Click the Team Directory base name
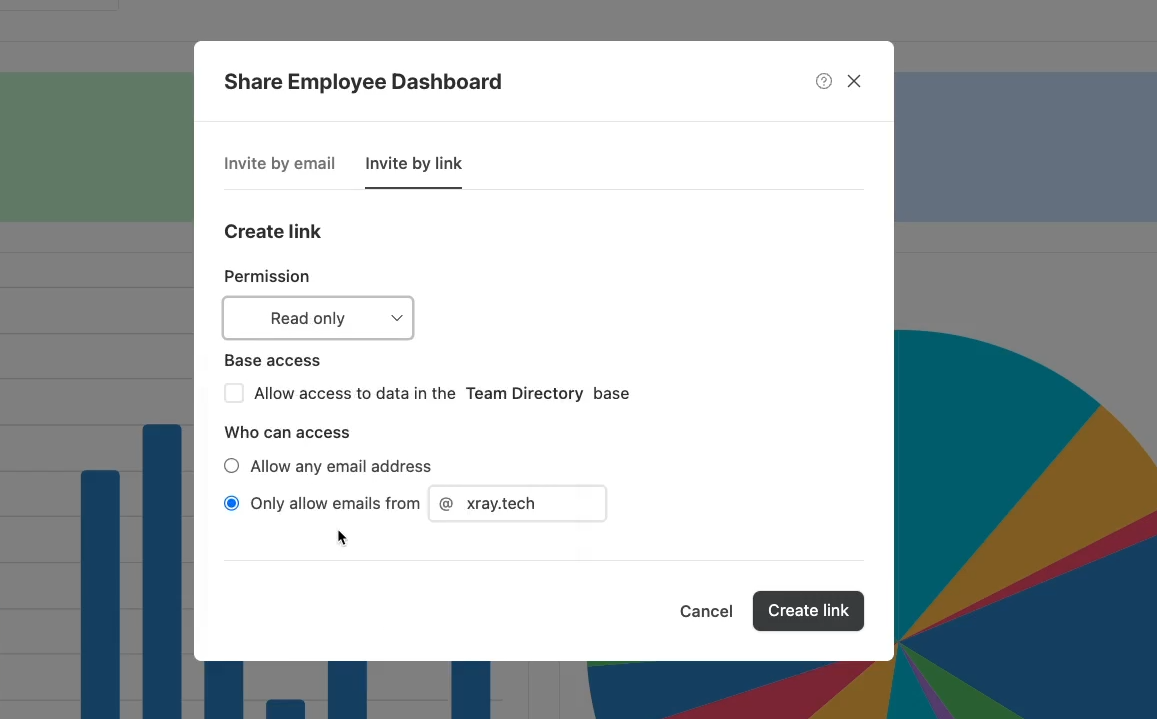This screenshot has height=719, width=1157. click(x=524, y=393)
